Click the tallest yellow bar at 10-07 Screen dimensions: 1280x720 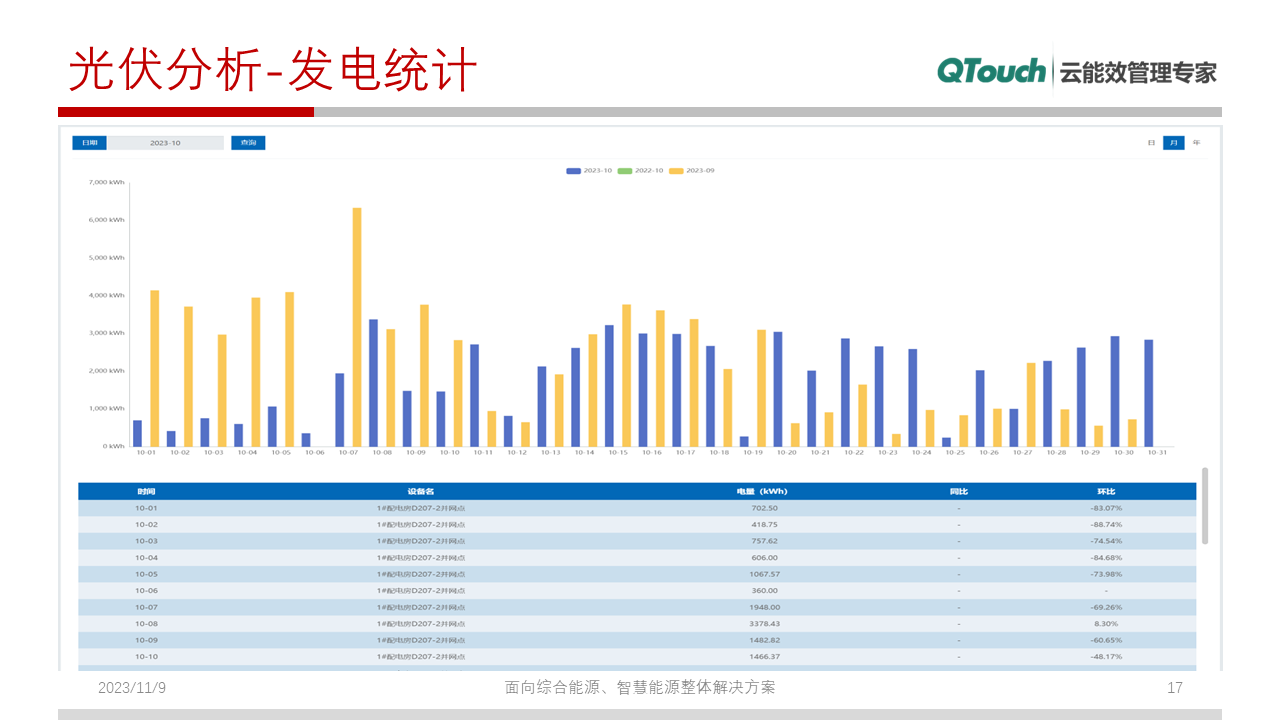[355, 320]
